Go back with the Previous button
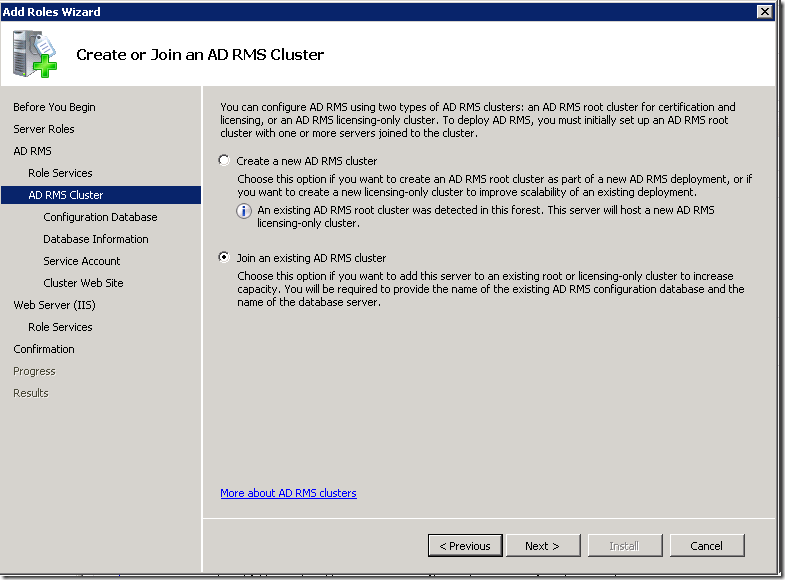The width and height of the screenshot is (785, 580). (465, 545)
